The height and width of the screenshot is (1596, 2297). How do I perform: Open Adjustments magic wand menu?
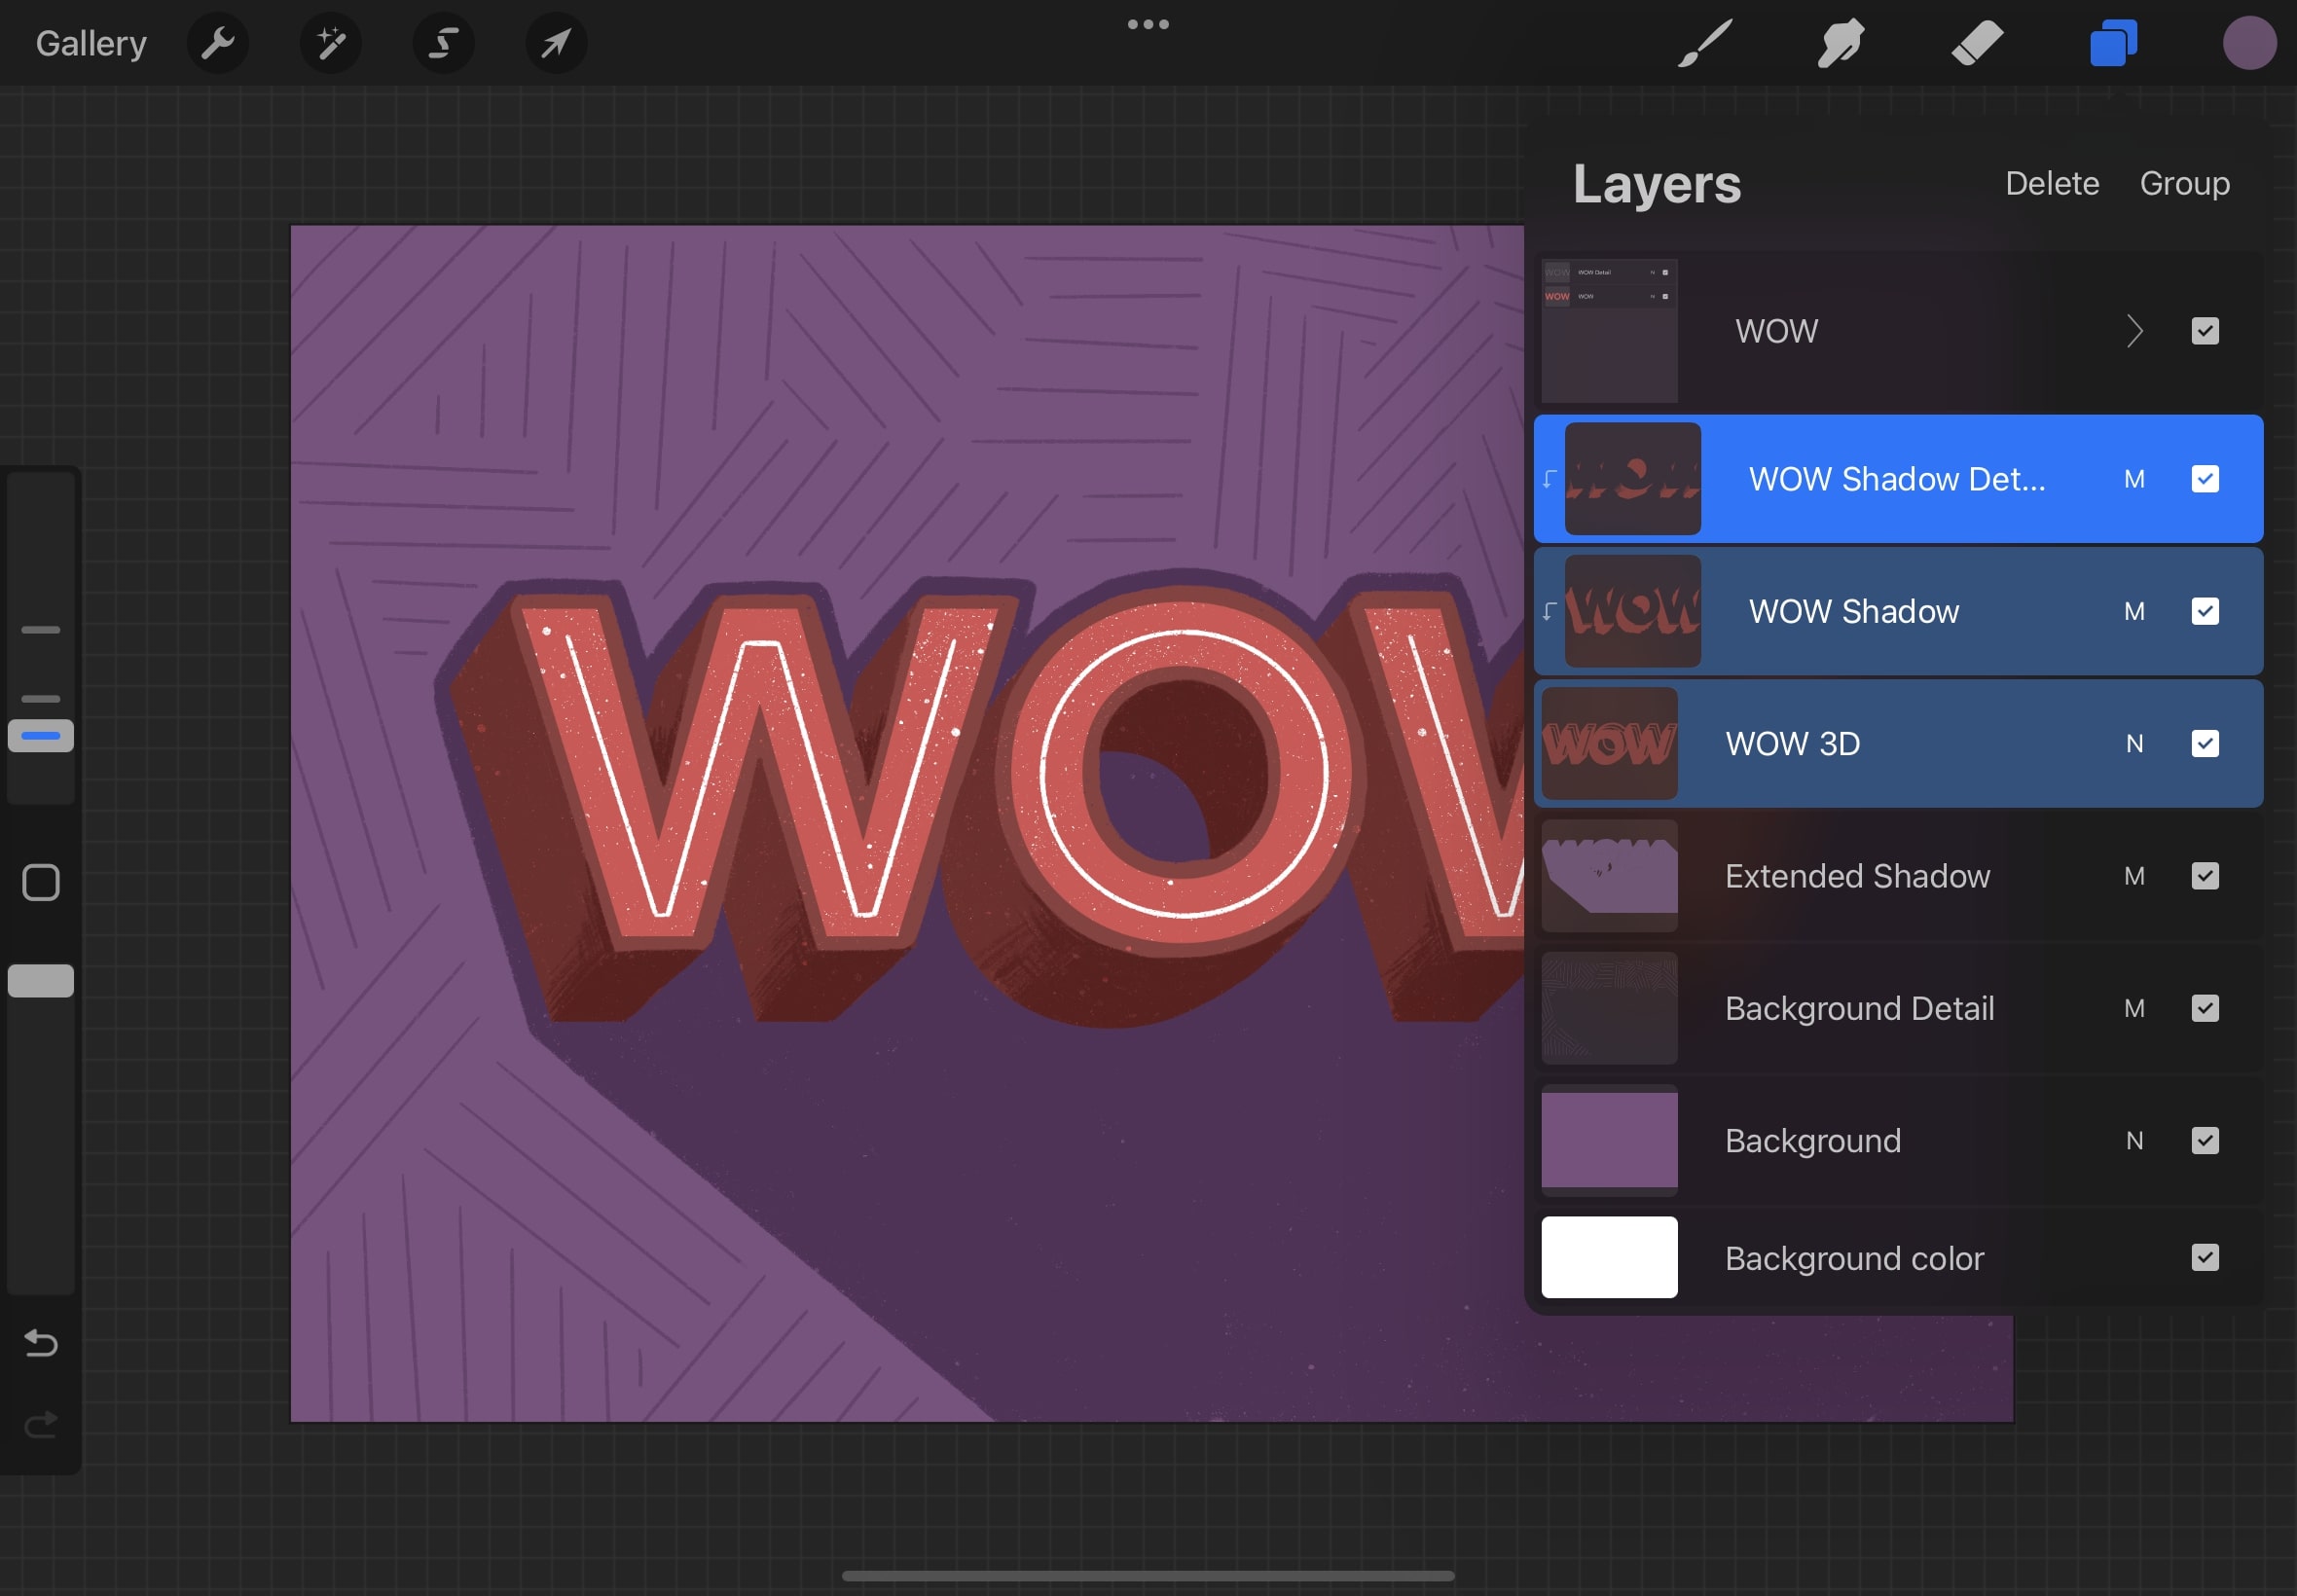[330, 43]
